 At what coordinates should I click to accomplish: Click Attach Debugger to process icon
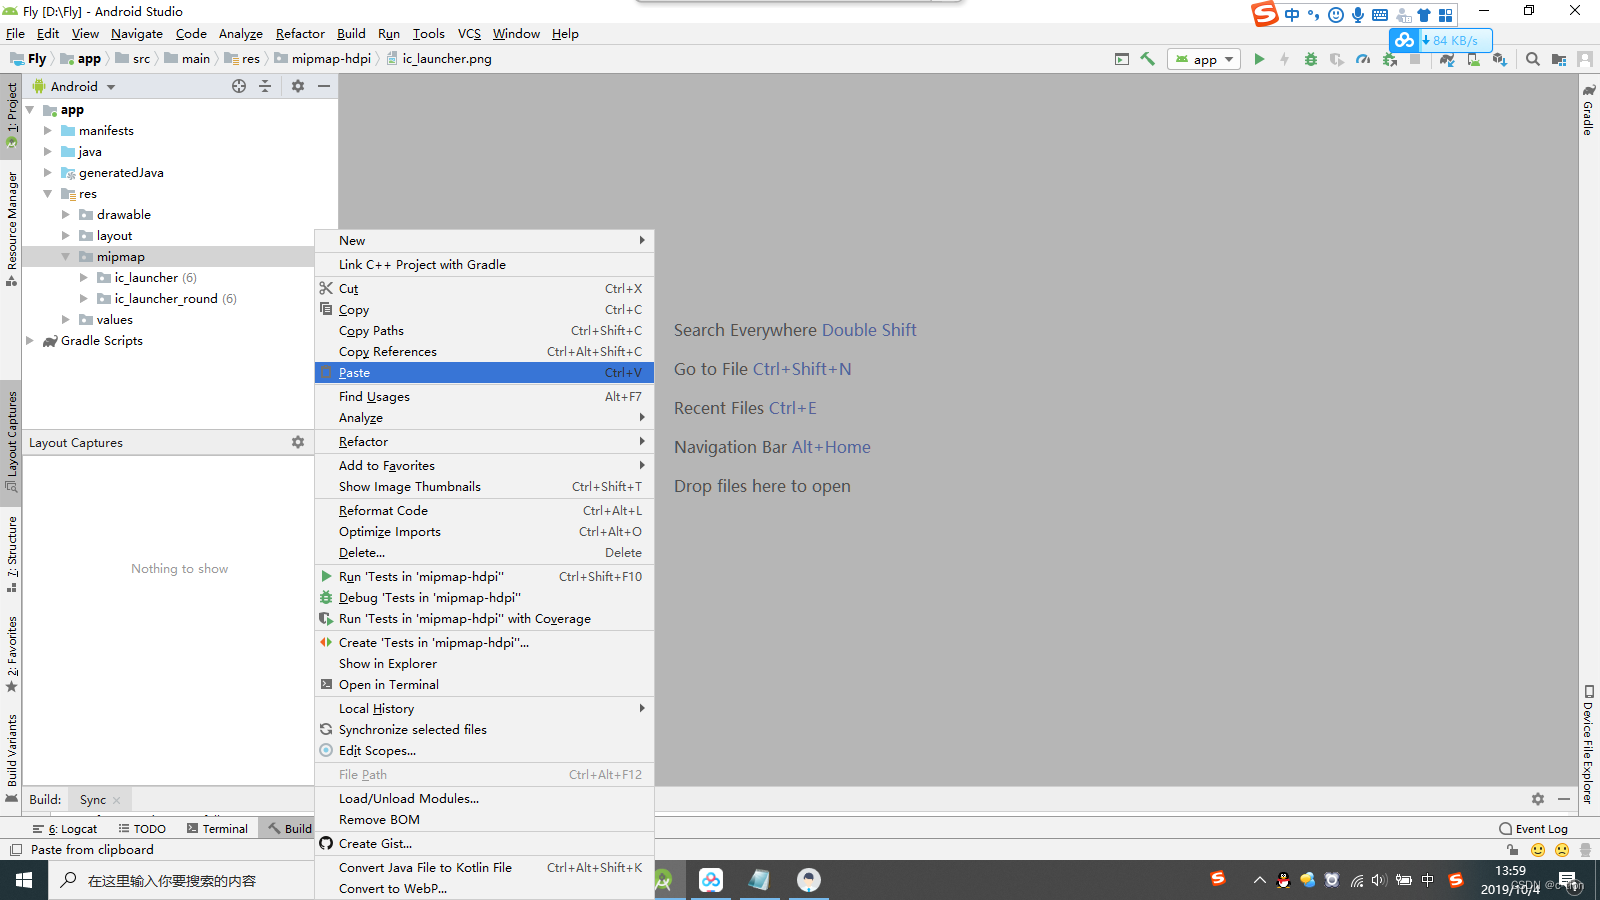coord(1389,59)
